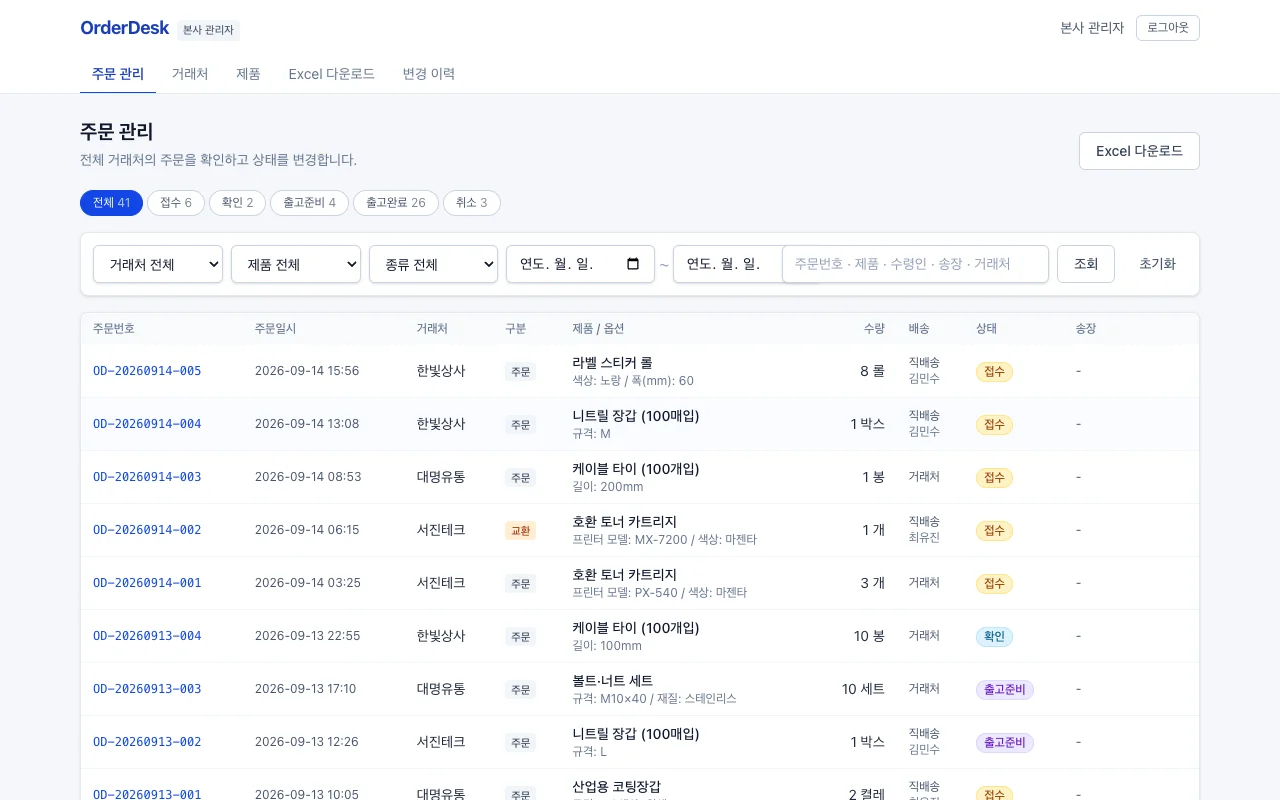This screenshot has height=800, width=1280.
Task: Click 출고준비 badge for OD-20260913-002
Action: click(x=1005, y=743)
